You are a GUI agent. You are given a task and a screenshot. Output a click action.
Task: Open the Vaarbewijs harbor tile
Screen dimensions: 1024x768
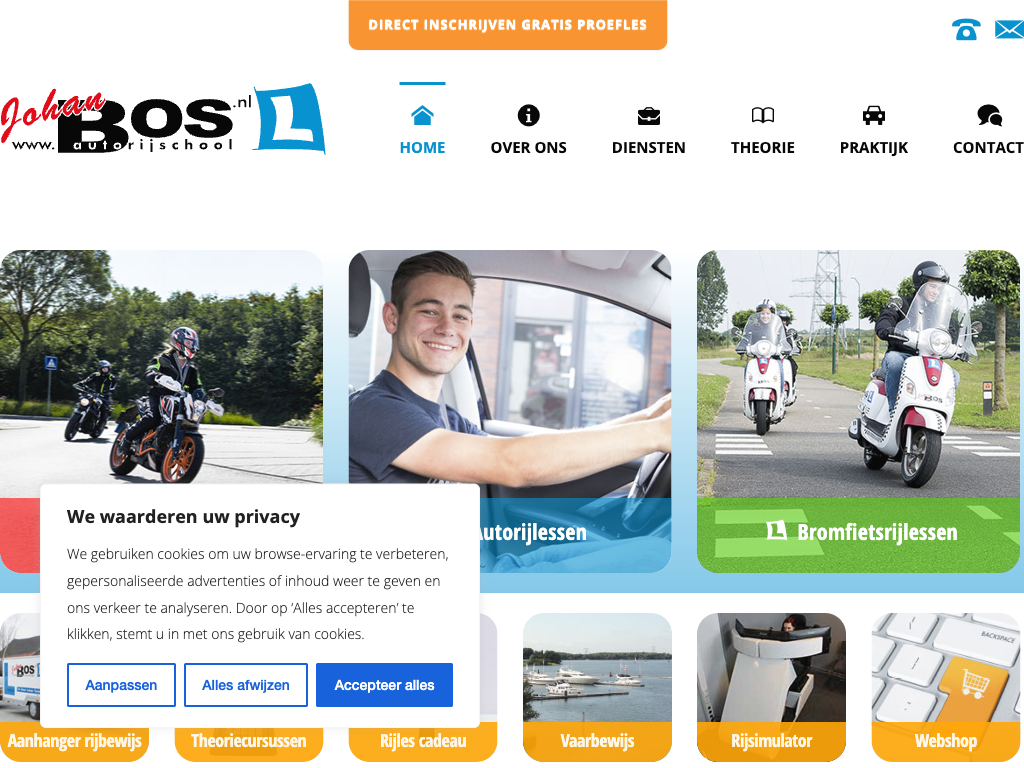tap(597, 687)
